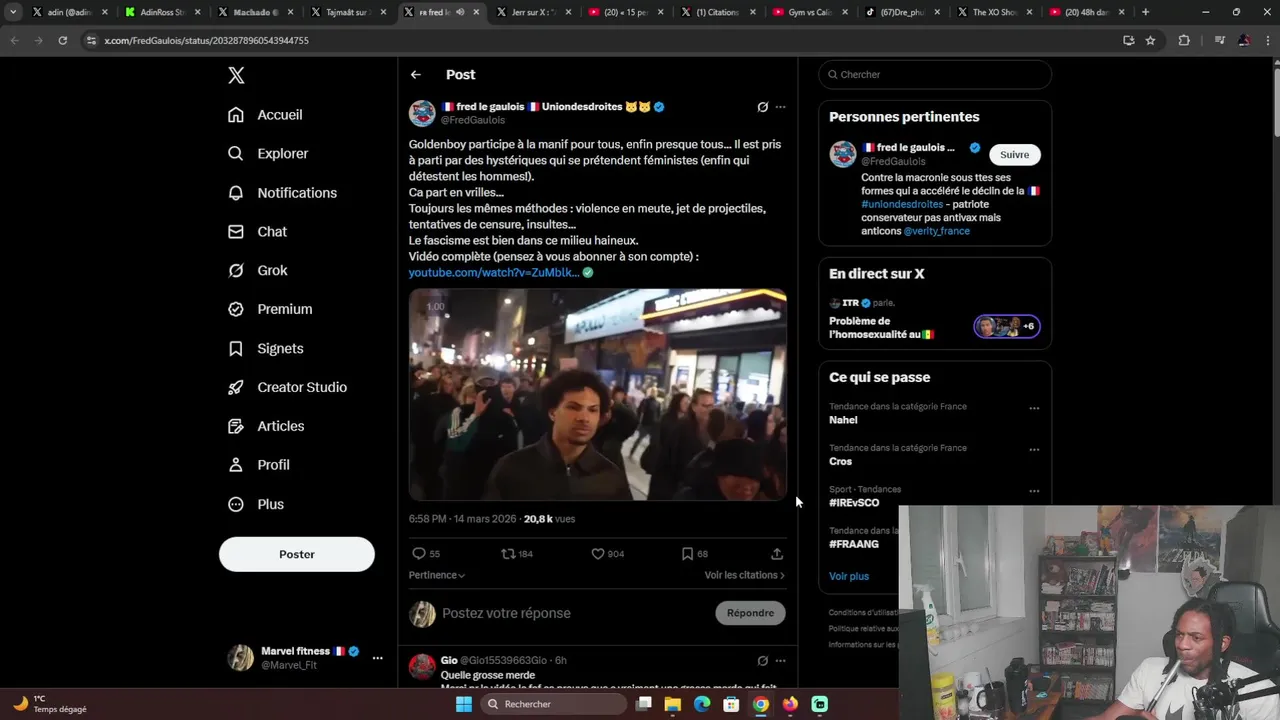Open Creator Studio in sidebar
Screen dimensions: 1280x720
tap(287, 388)
